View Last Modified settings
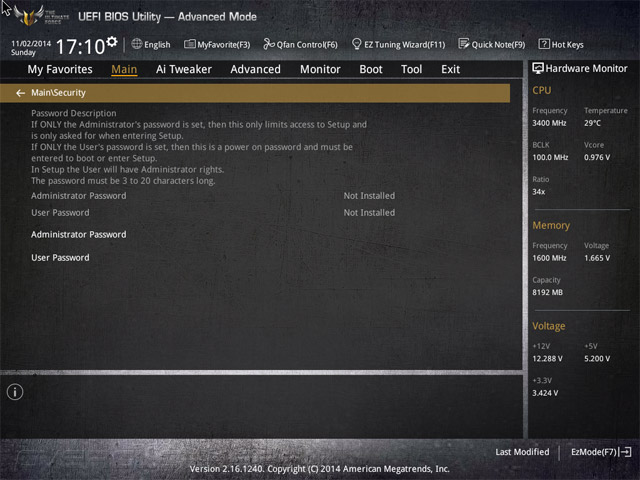640x480 pixels. pyautogui.click(x=522, y=452)
